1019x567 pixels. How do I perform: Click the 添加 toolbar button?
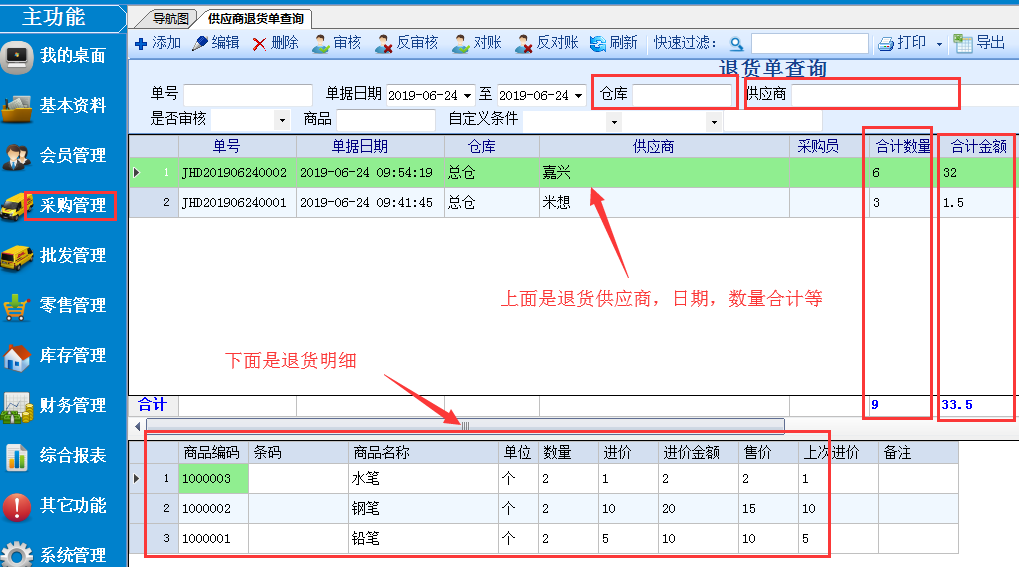(x=158, y=43)
